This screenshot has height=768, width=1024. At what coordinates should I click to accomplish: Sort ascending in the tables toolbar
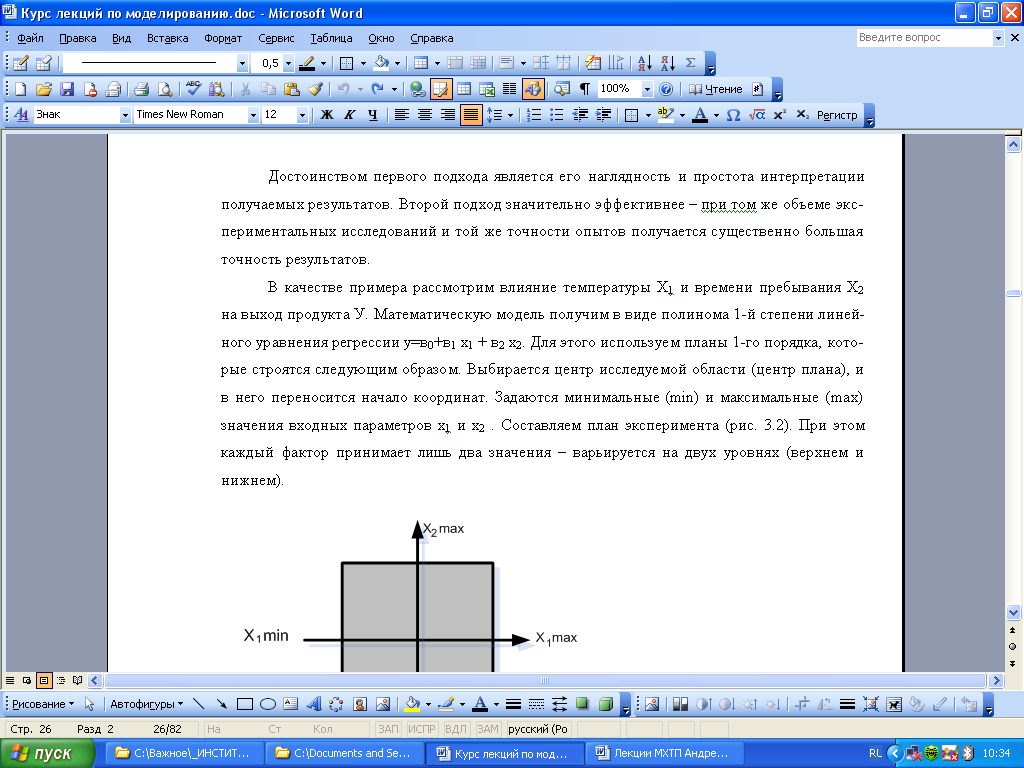[x=644, y=63]
